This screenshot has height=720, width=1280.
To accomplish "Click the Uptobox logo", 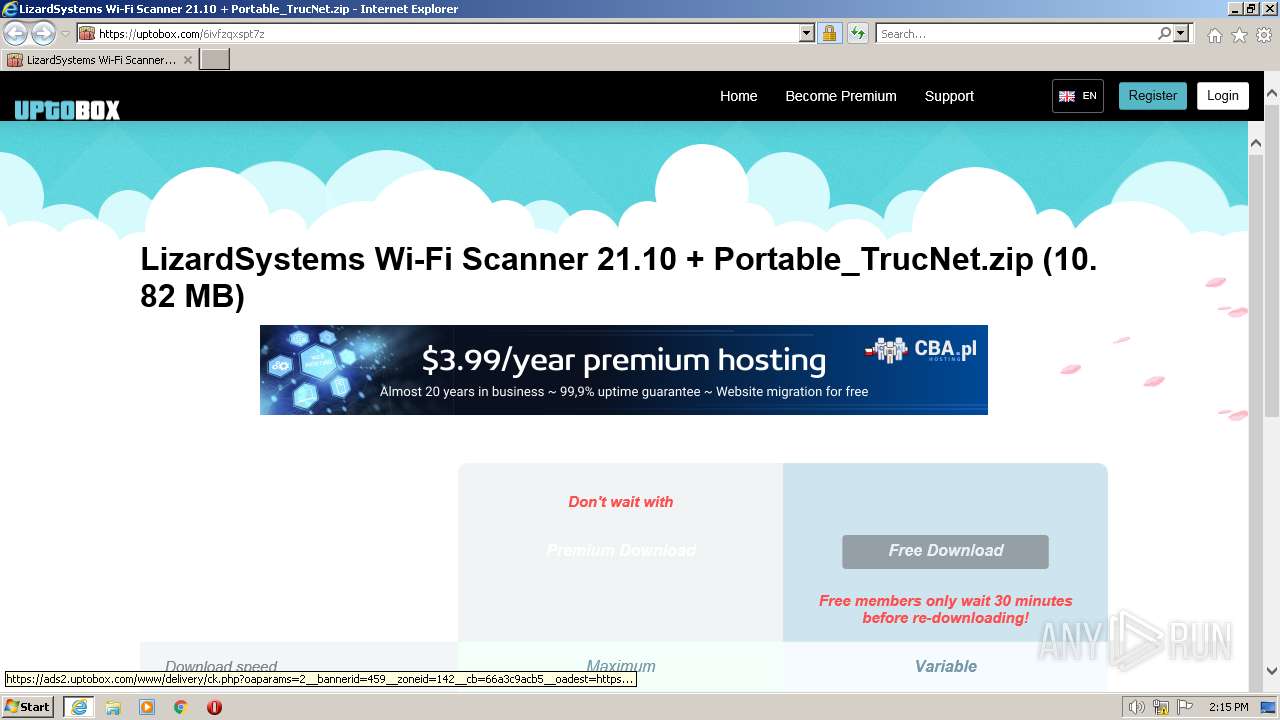I will point(67,109).
